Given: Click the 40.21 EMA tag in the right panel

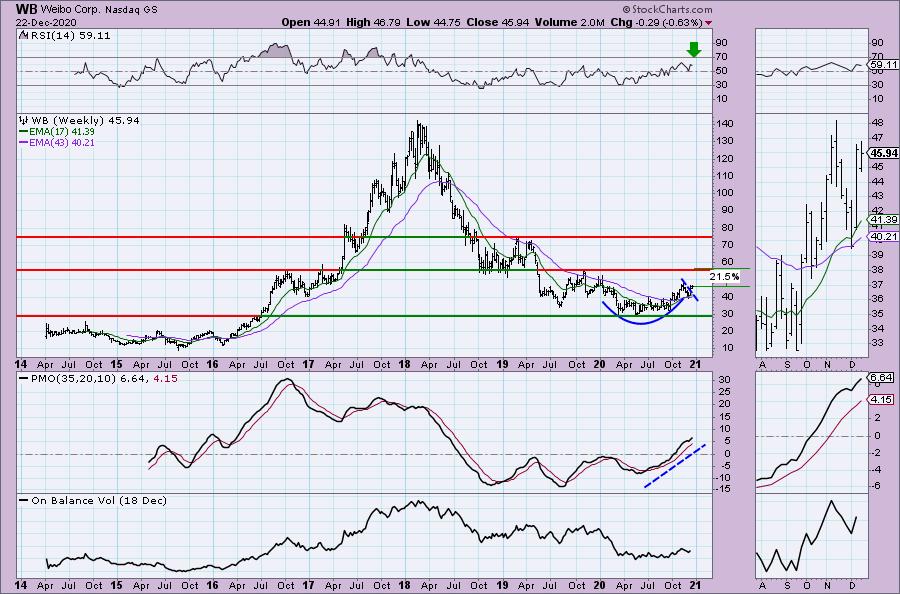Looking at the screenshot, I should pos(883,236).
